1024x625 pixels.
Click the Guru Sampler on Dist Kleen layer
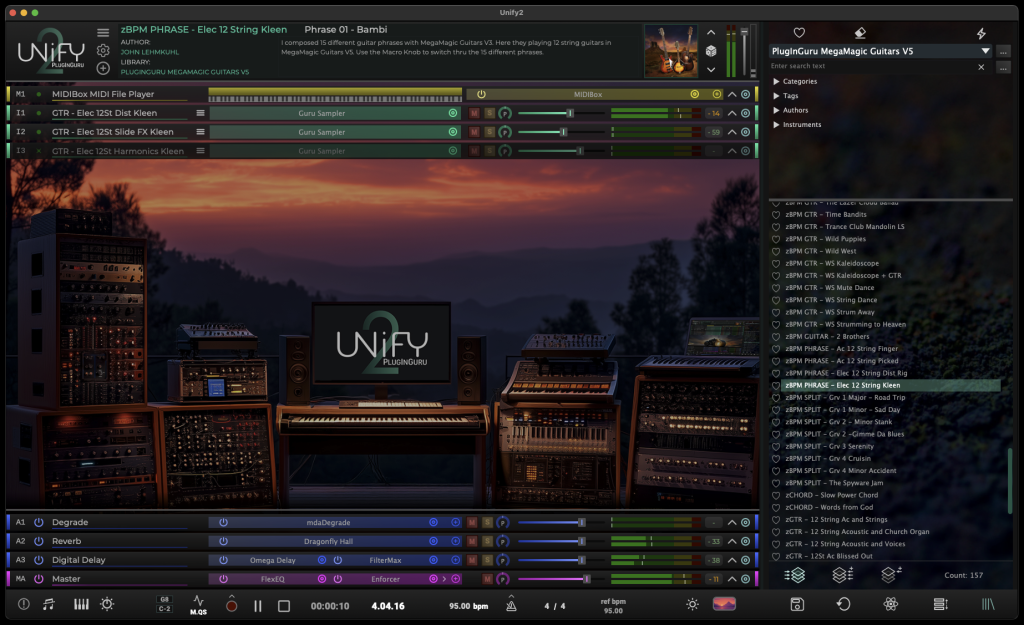(x=322, y=113)
